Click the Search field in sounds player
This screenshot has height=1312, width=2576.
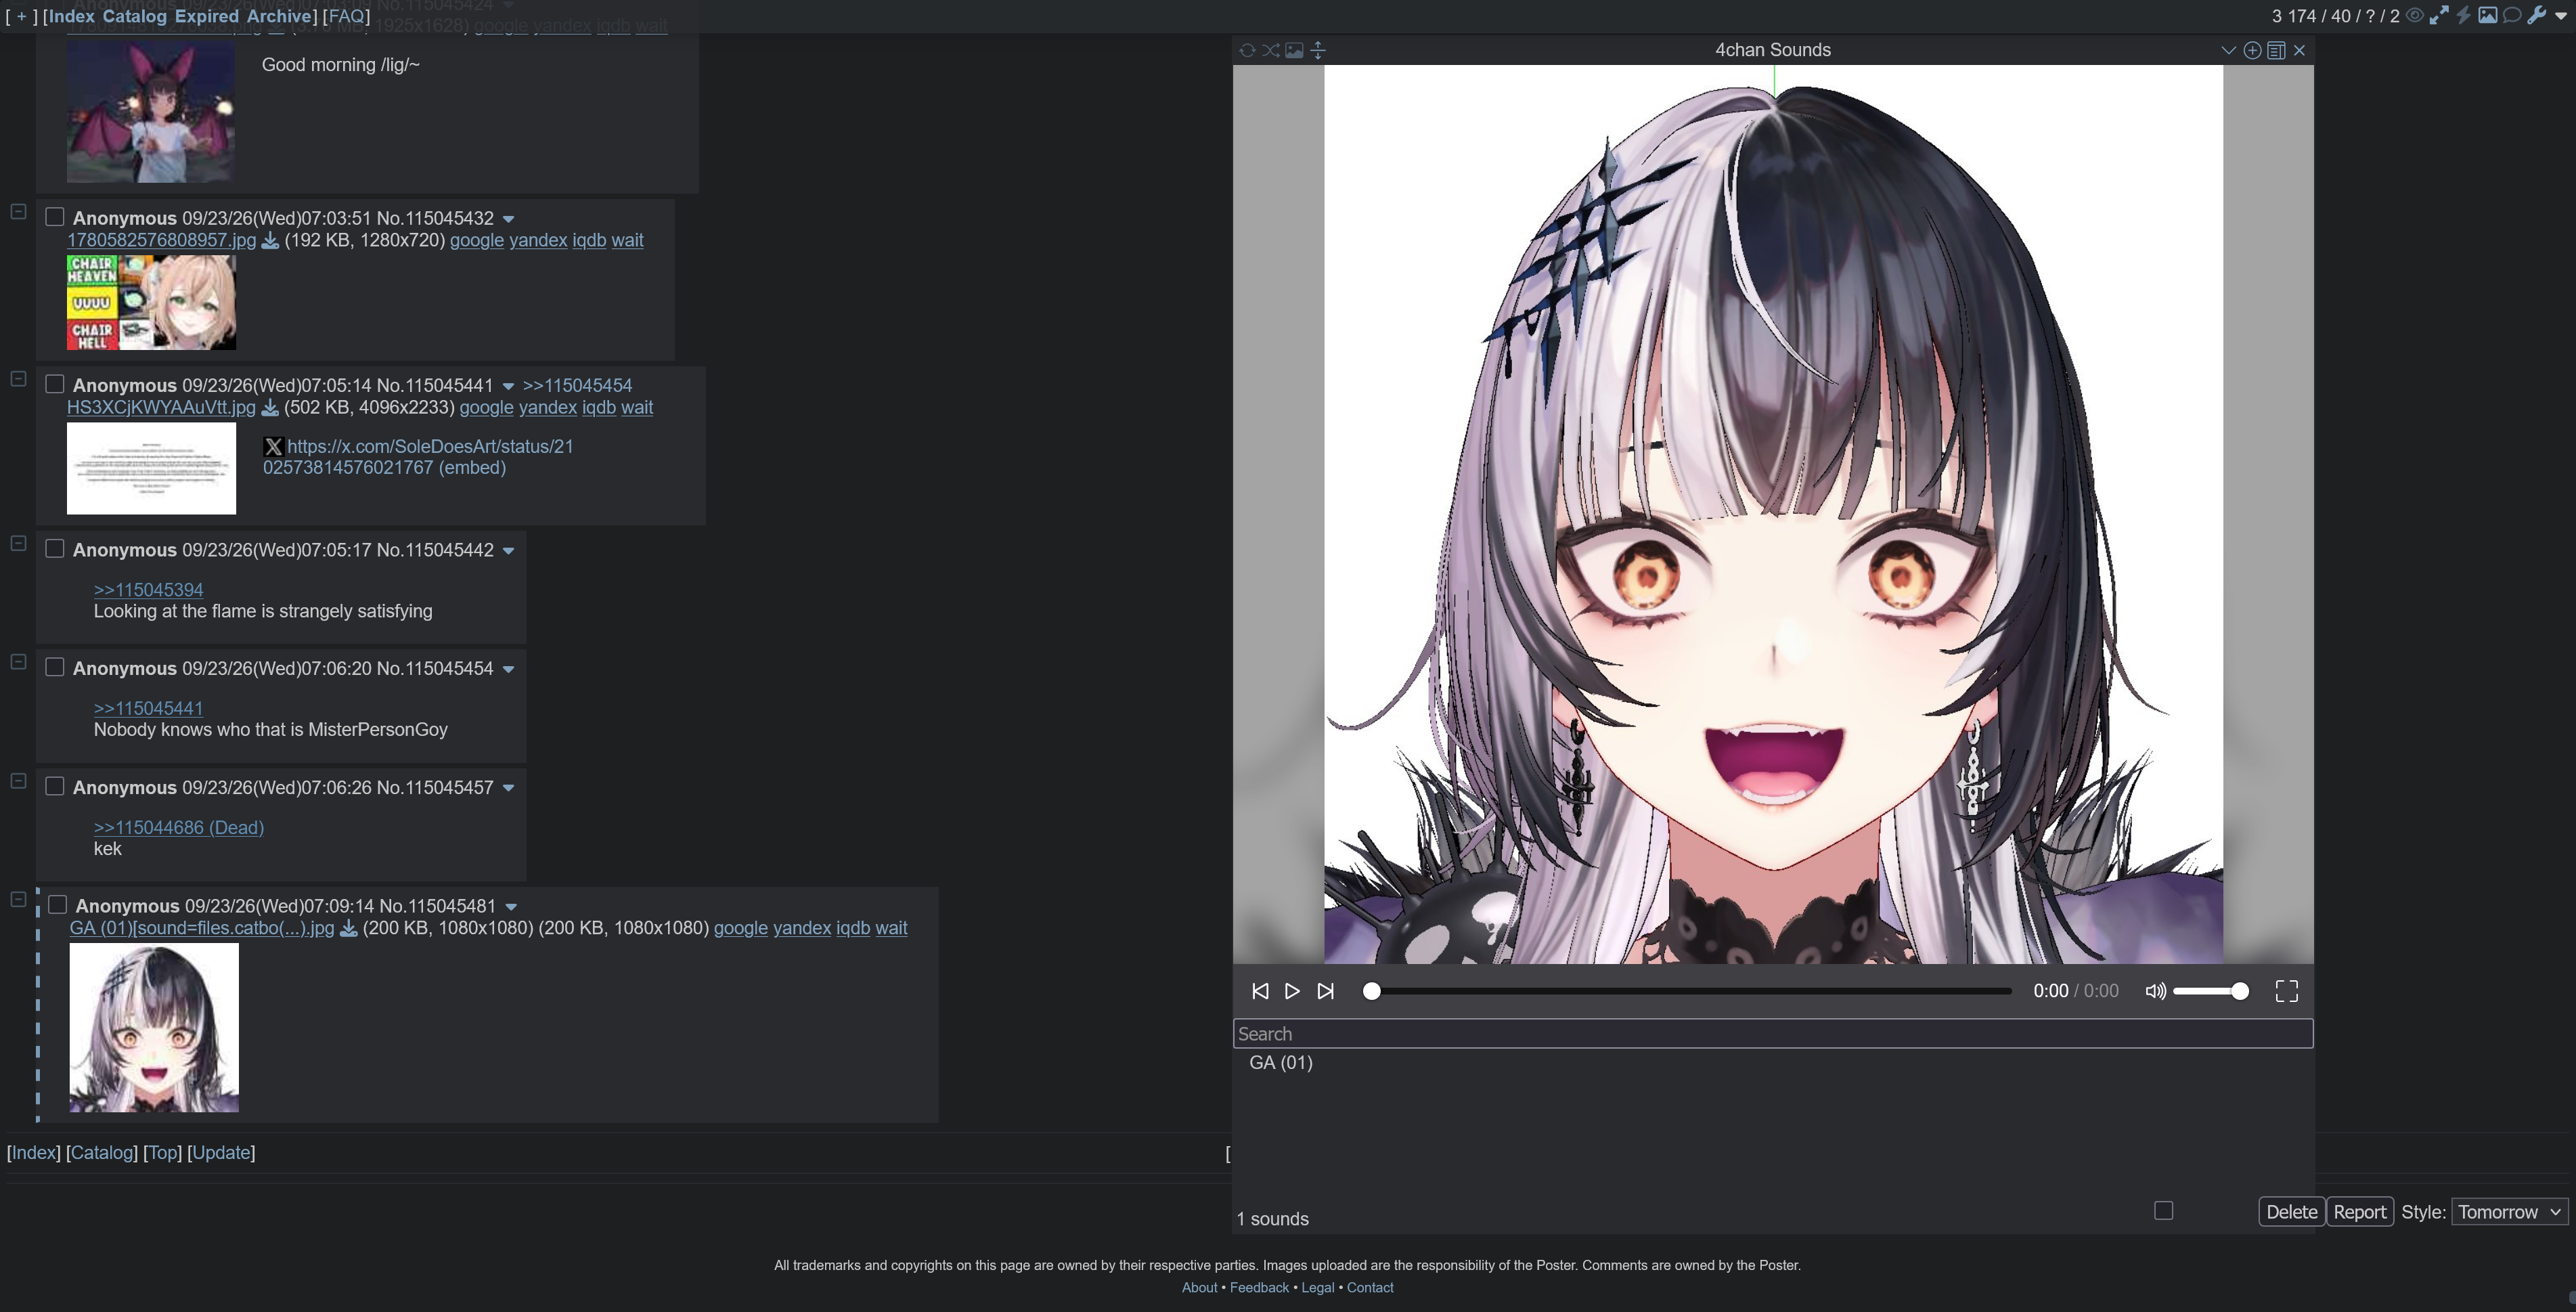click(1772, 1034)
